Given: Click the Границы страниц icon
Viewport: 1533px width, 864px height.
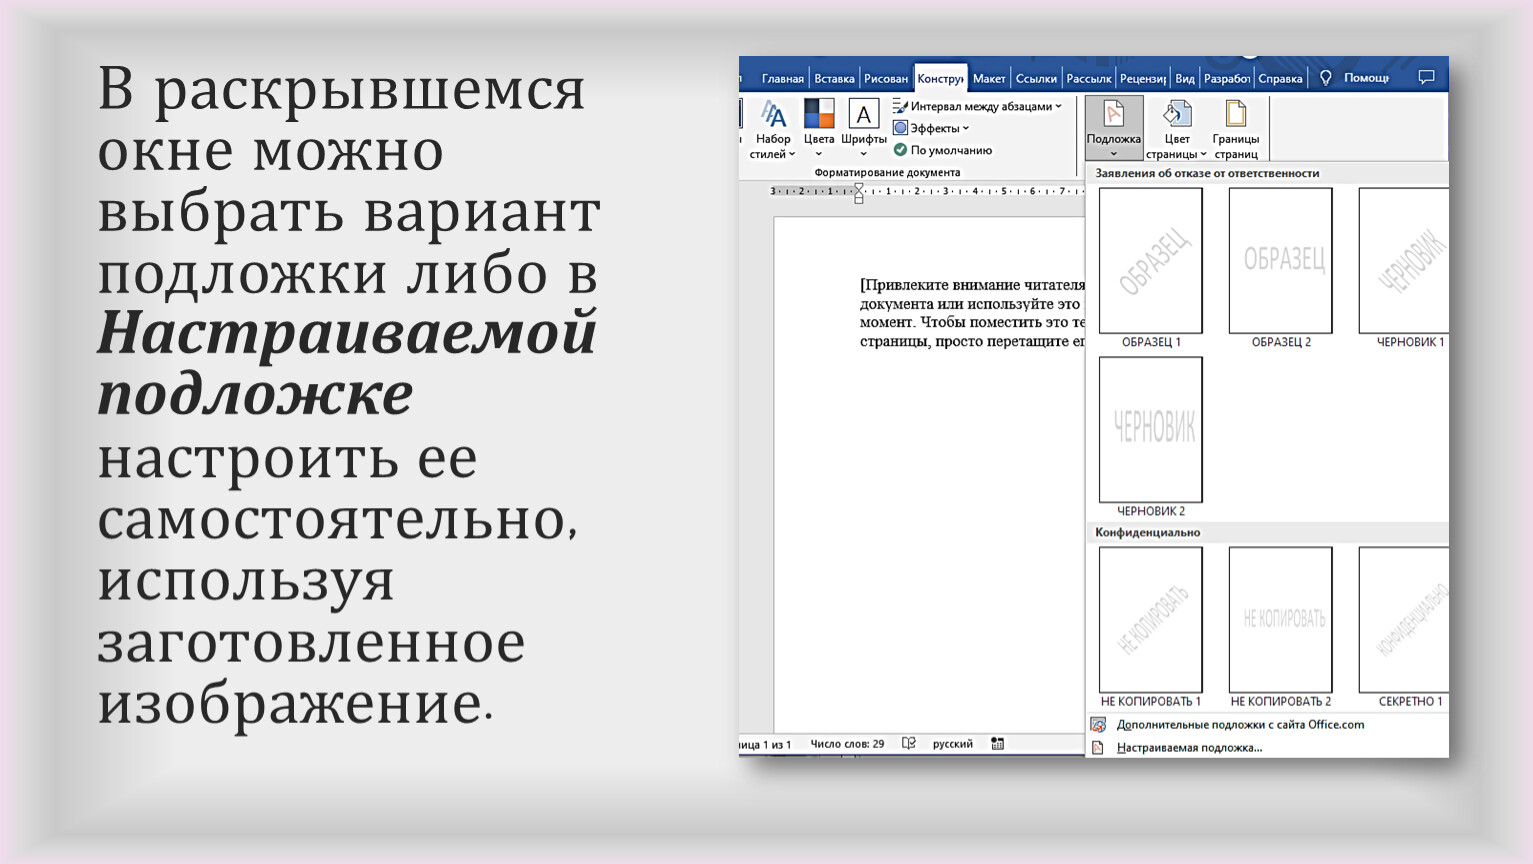Looking at the screenshot, I should 1236,114.
